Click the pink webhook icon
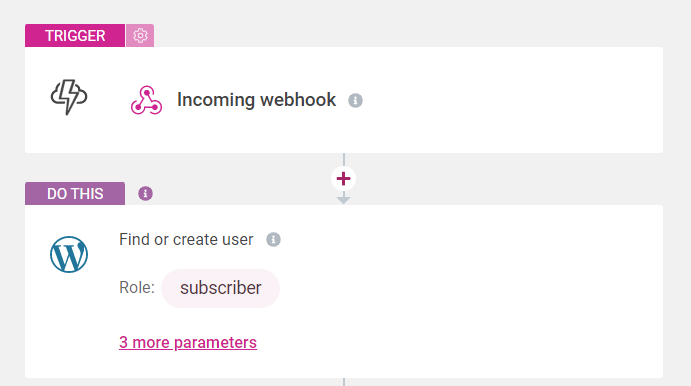The width and height of the screenshot is (691, 386). (x=146, y=100)
